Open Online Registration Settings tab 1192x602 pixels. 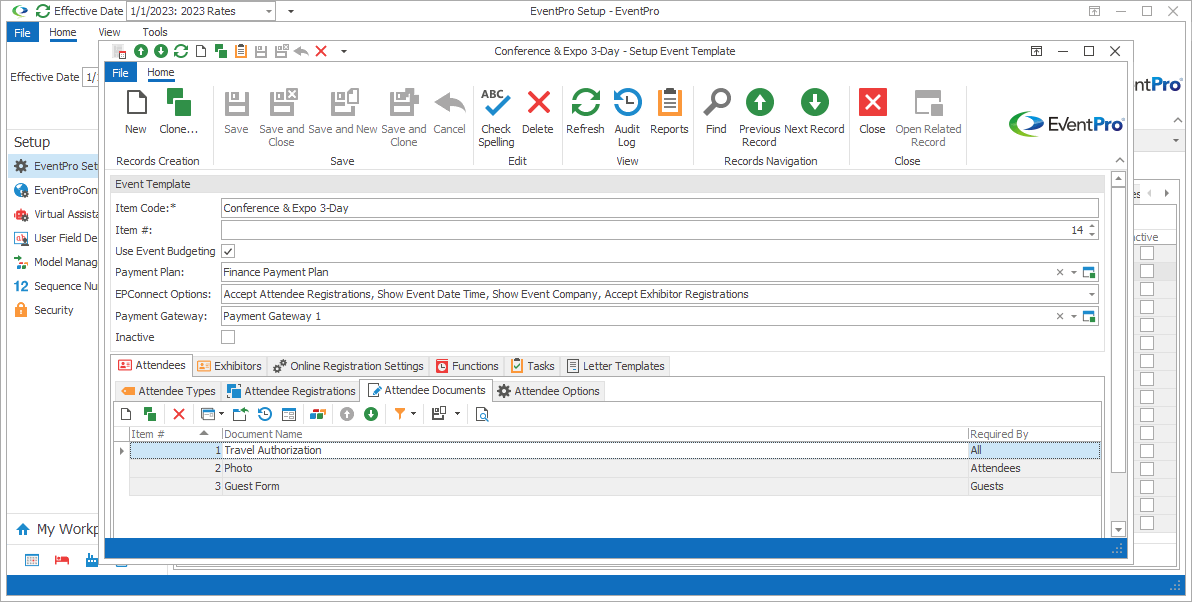point(349,366)
